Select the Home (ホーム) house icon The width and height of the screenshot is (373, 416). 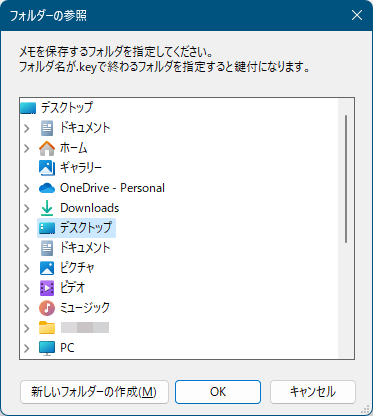coord(47,148)
